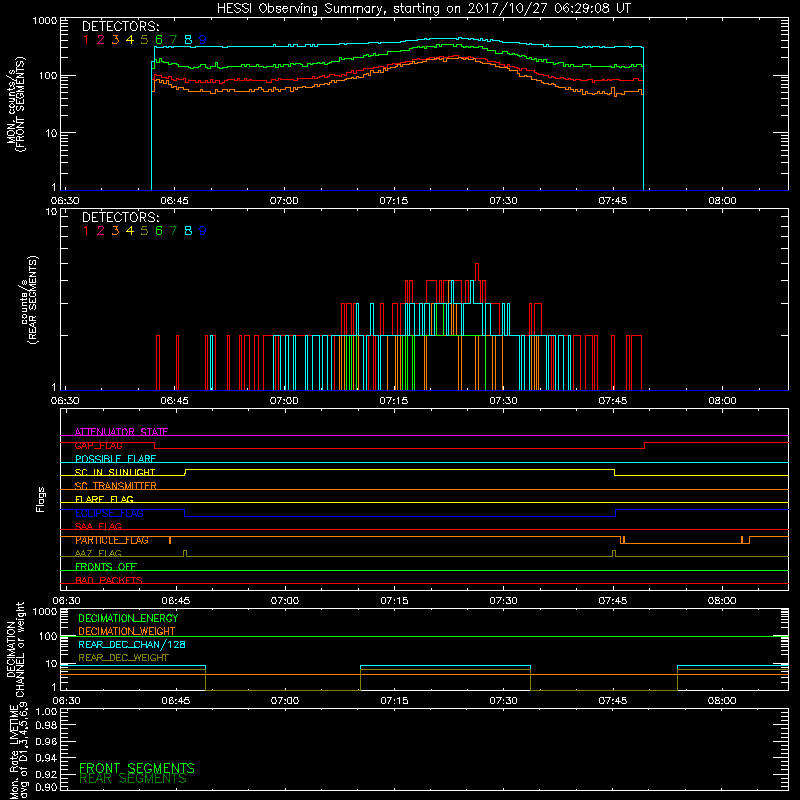This screenshot has width=800, height=800.
Task: Click detector 4 in front-segments legend
Action: point(130,40)
